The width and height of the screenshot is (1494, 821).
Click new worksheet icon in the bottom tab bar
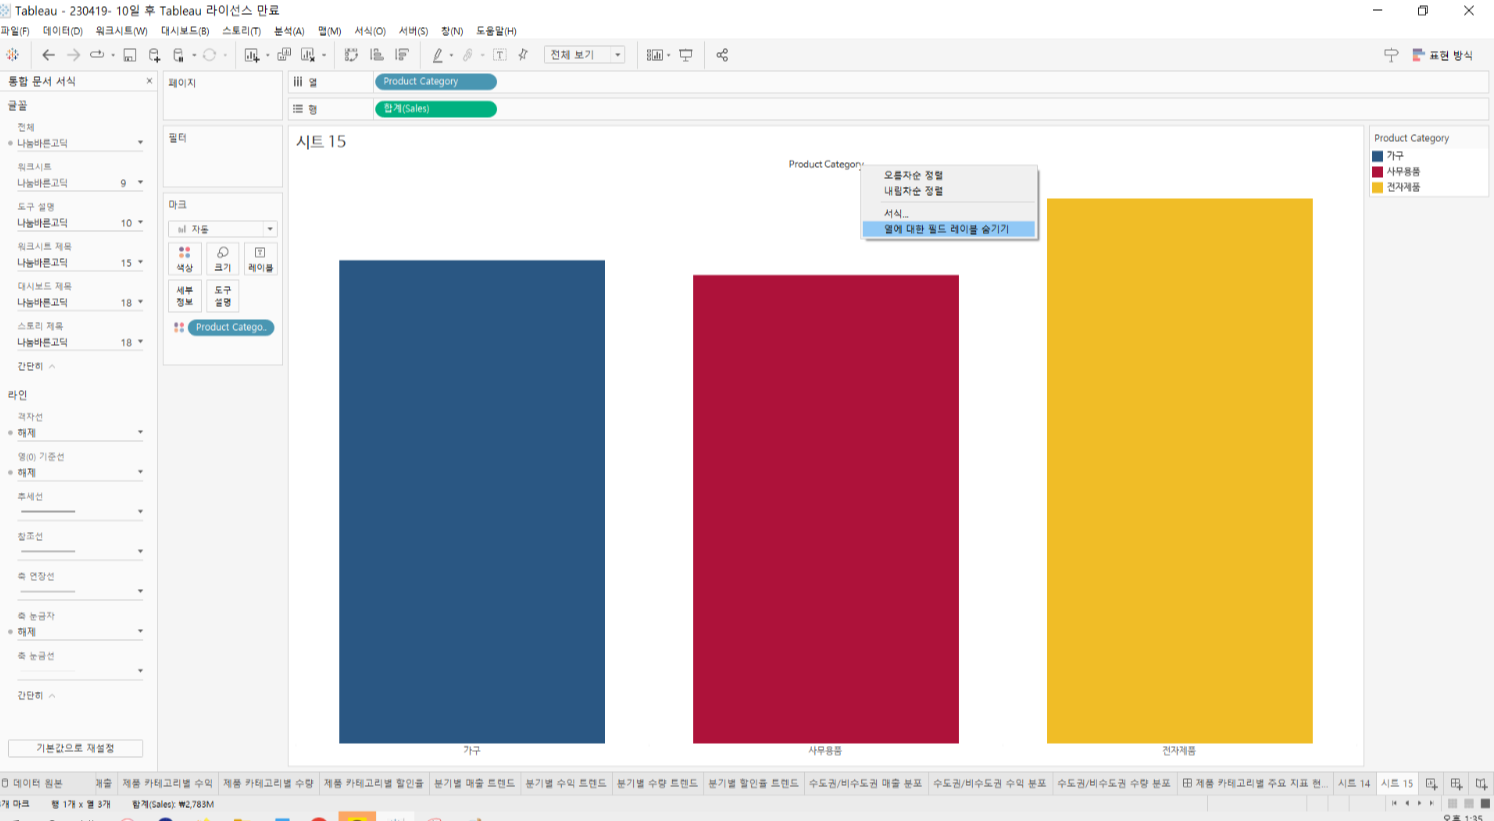(1432, 783)
